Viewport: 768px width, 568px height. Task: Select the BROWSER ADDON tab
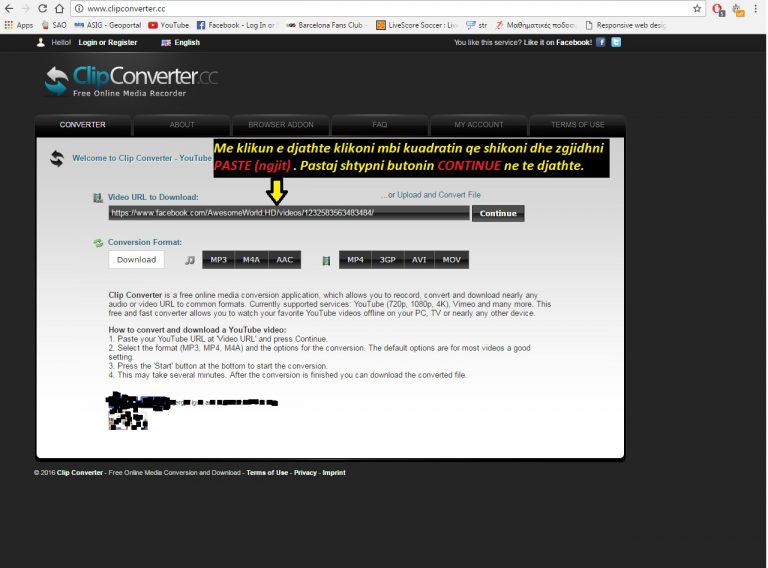[x=281, y=125]
